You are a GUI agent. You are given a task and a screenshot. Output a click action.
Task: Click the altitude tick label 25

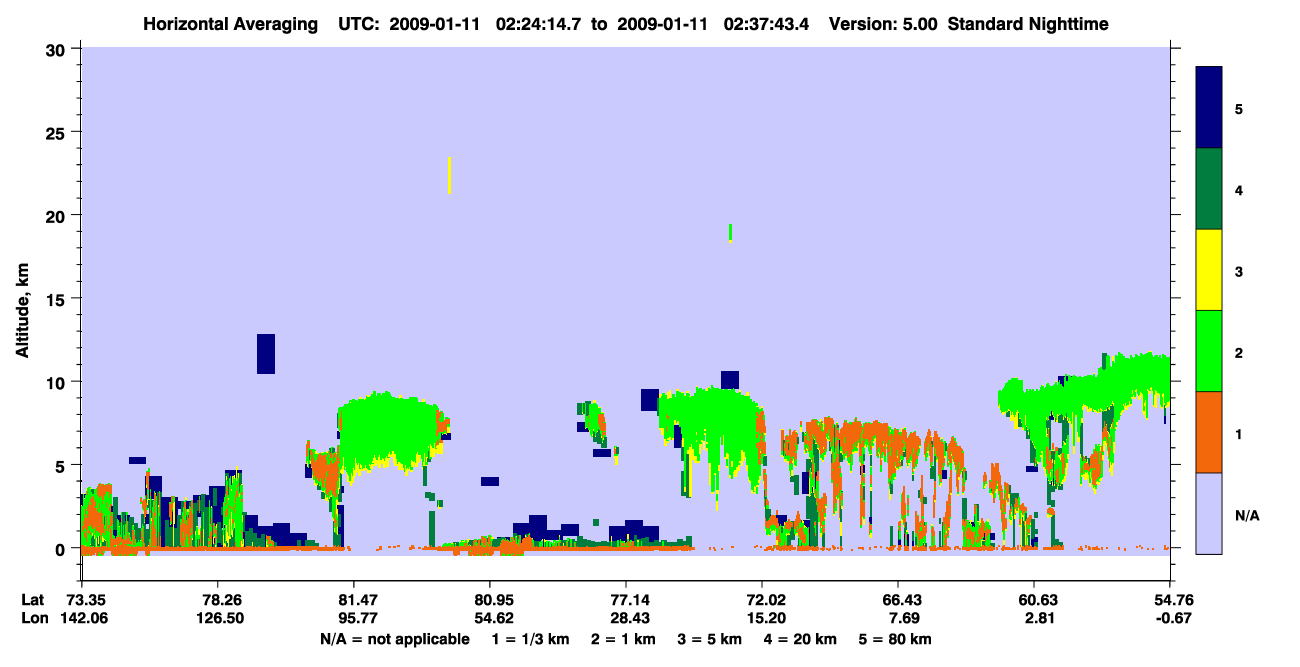[58, 132]
